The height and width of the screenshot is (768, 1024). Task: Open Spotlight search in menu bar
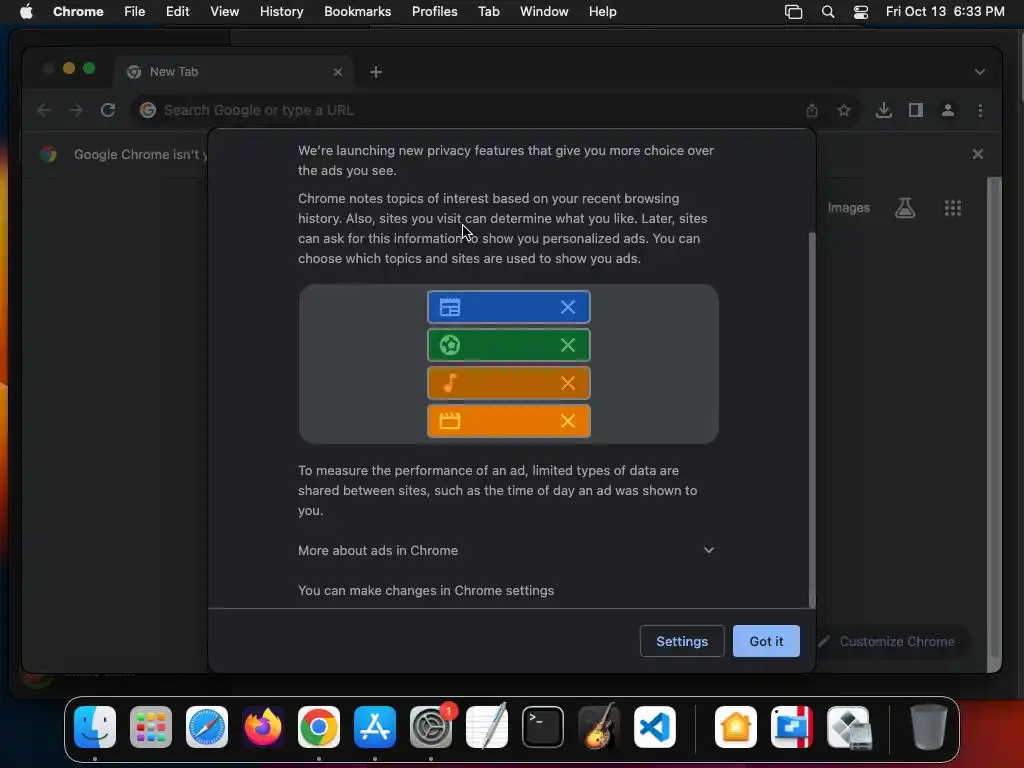click(x=827, y=12)
